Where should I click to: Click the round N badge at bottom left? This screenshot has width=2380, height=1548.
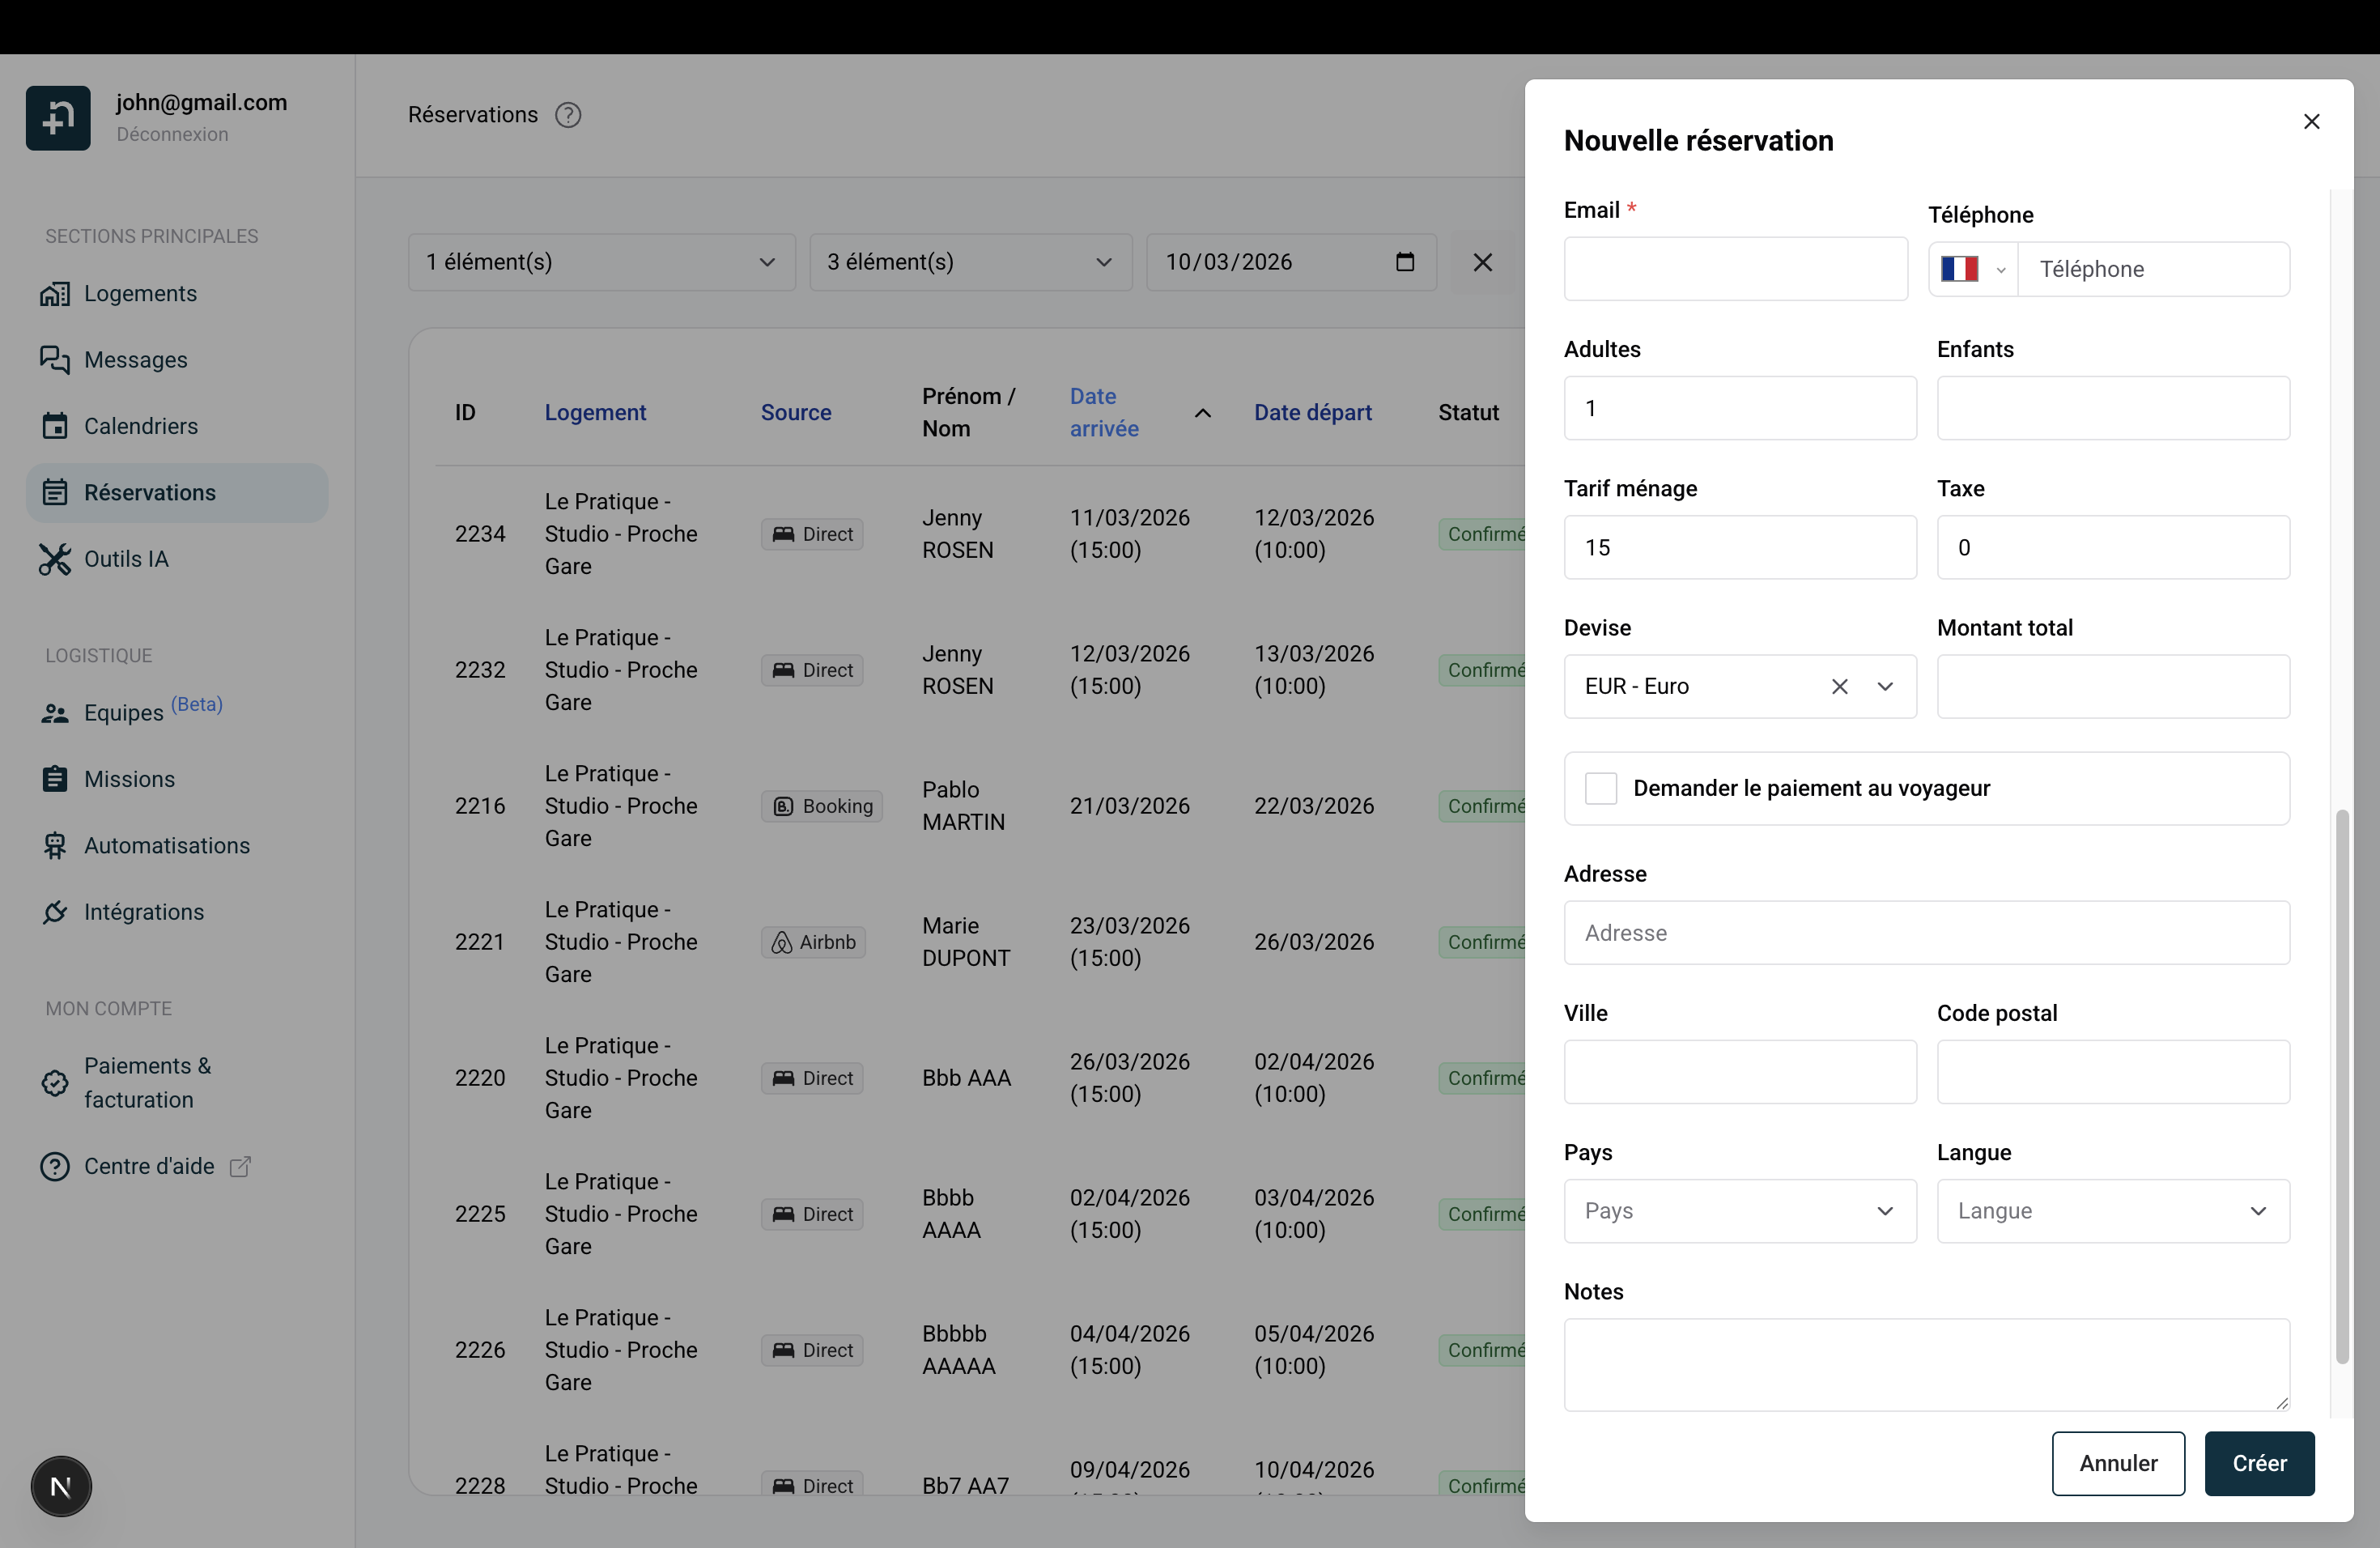[x=61, y=1487]
